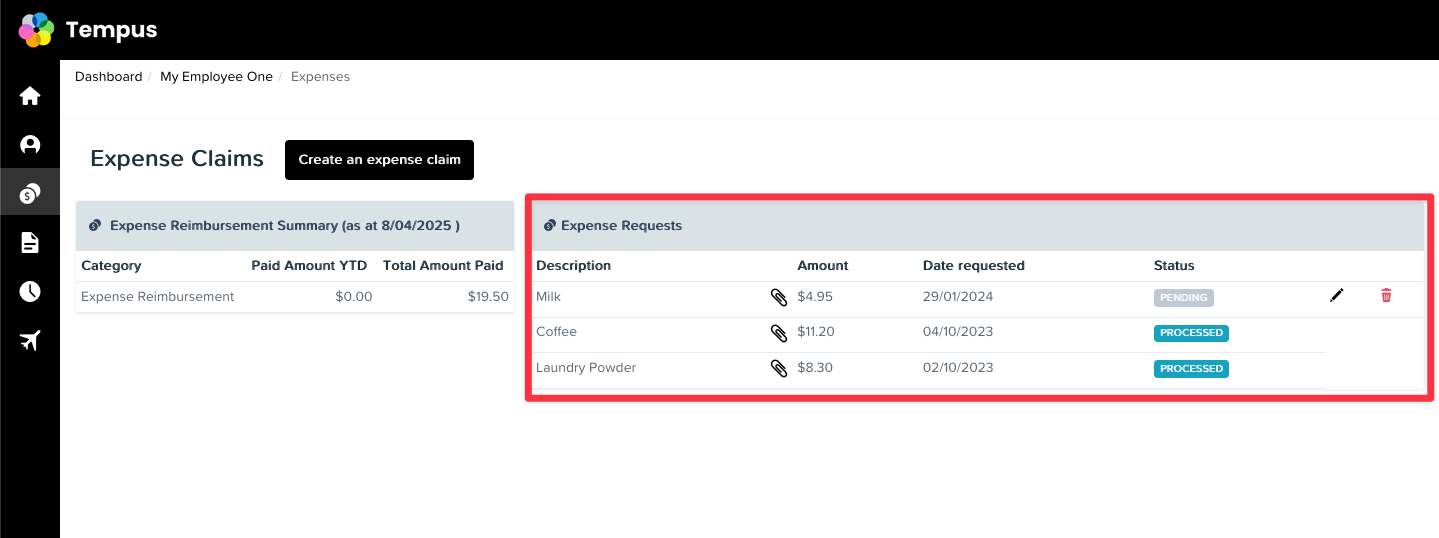Click the Pending status badge for Milk
This screenshot has width=1439, height=538.
1184,297
